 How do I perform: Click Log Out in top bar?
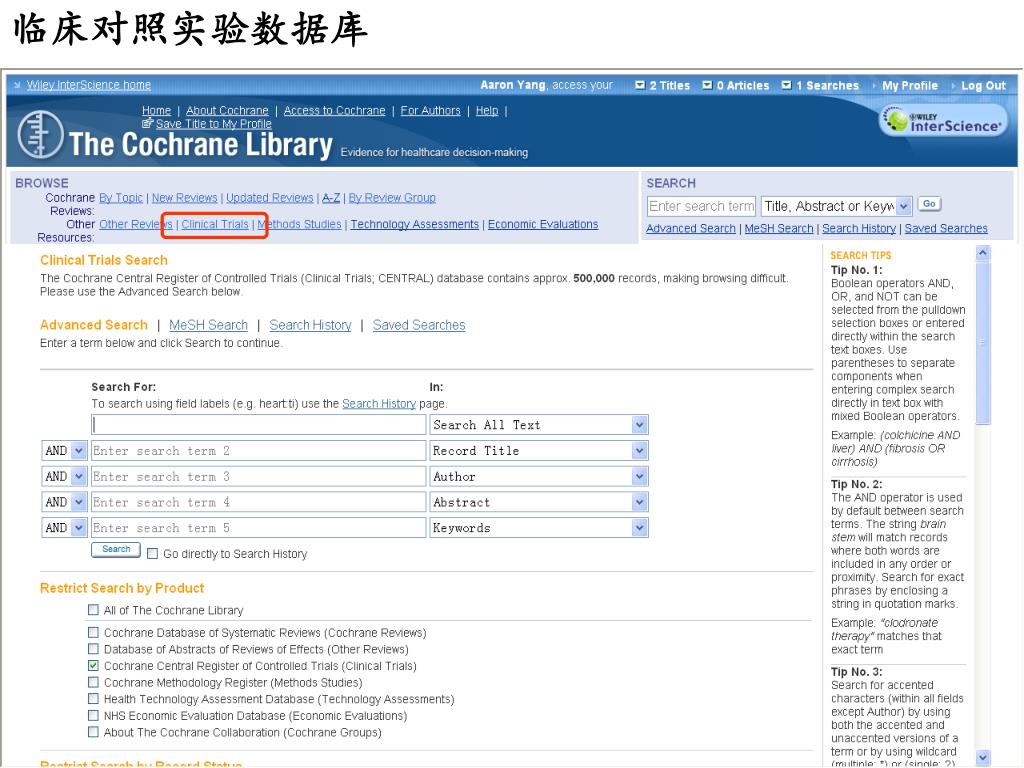[x=983, y=86]
